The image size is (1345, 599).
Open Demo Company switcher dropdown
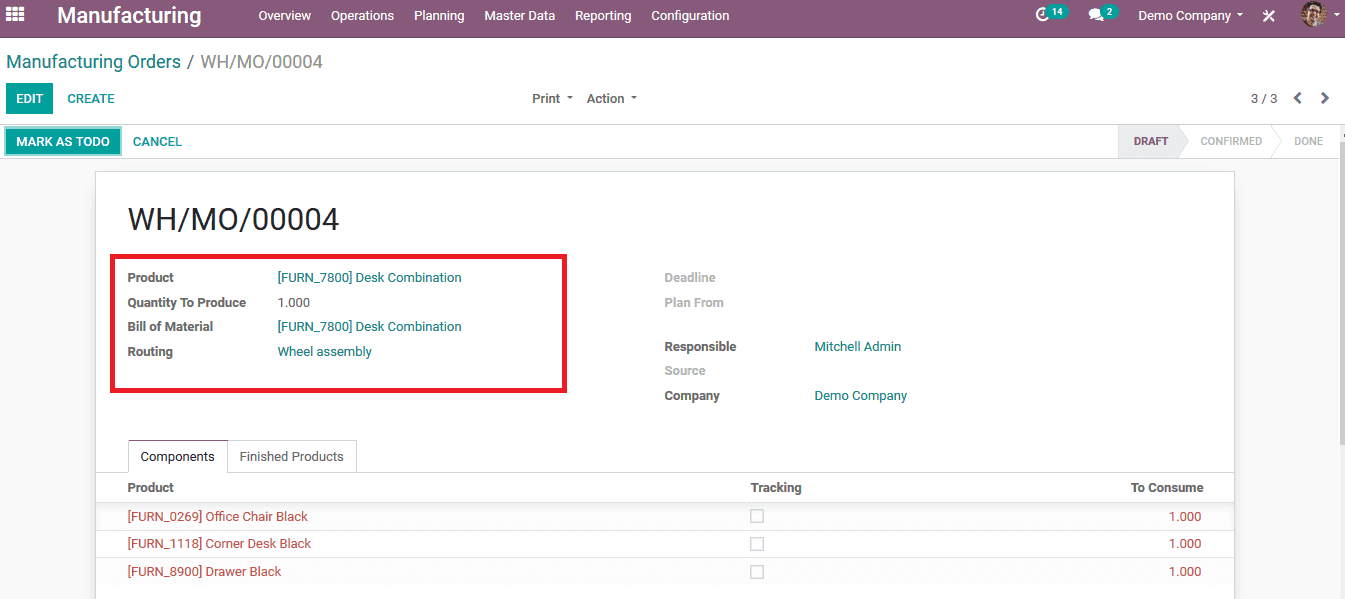(1190, 16)
